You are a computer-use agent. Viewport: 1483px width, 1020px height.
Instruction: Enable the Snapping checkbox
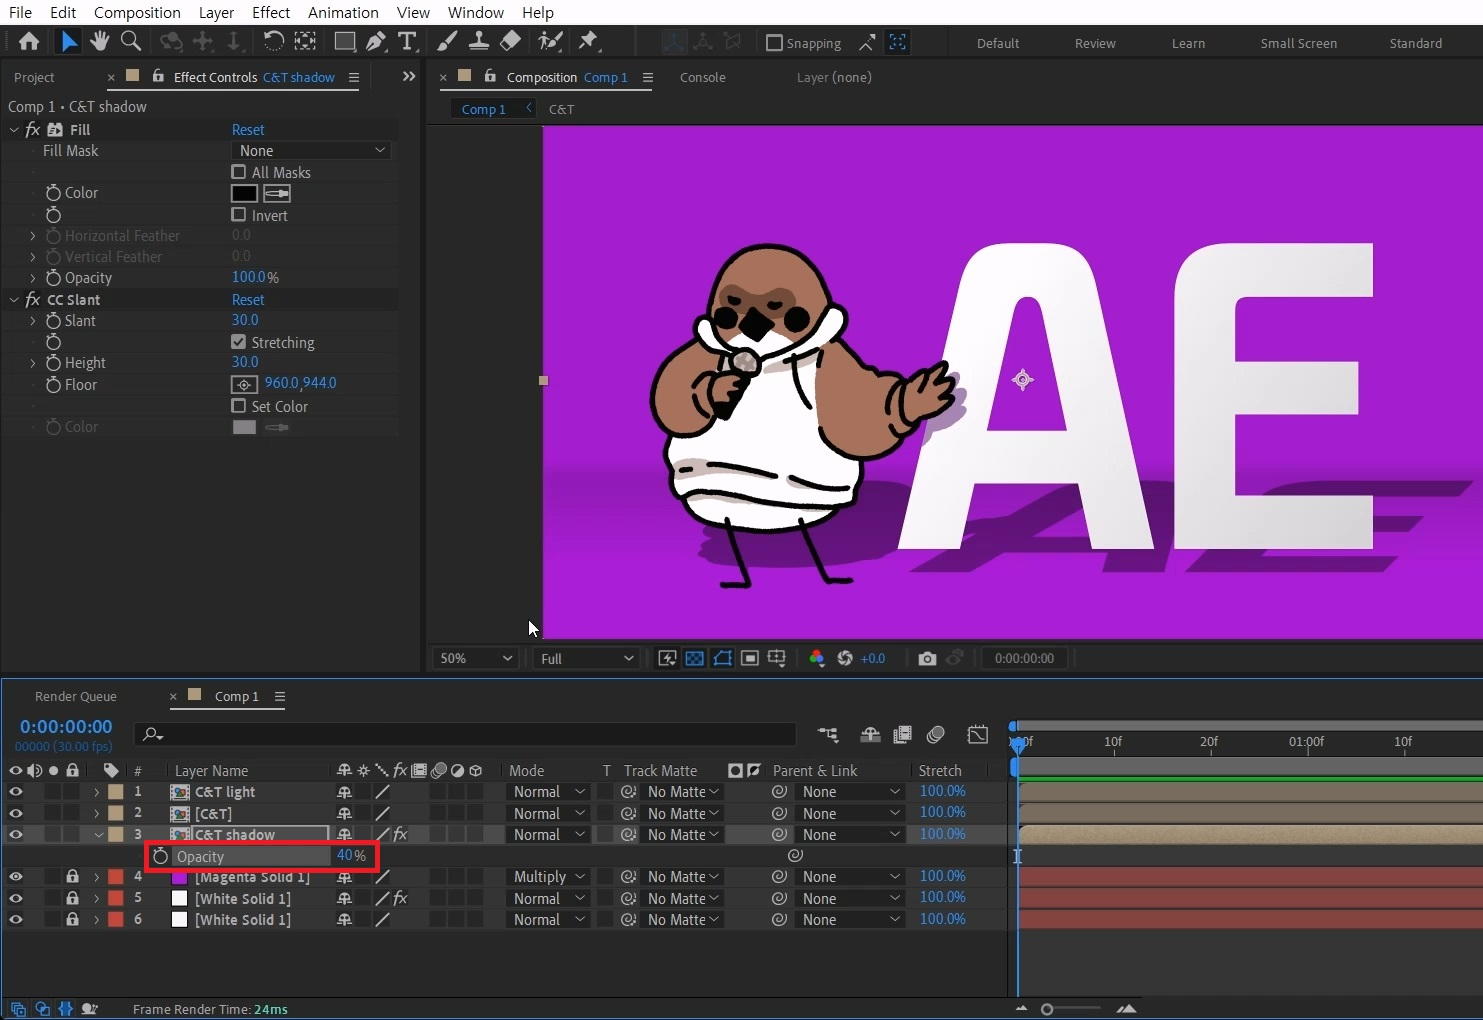(774, 43)
